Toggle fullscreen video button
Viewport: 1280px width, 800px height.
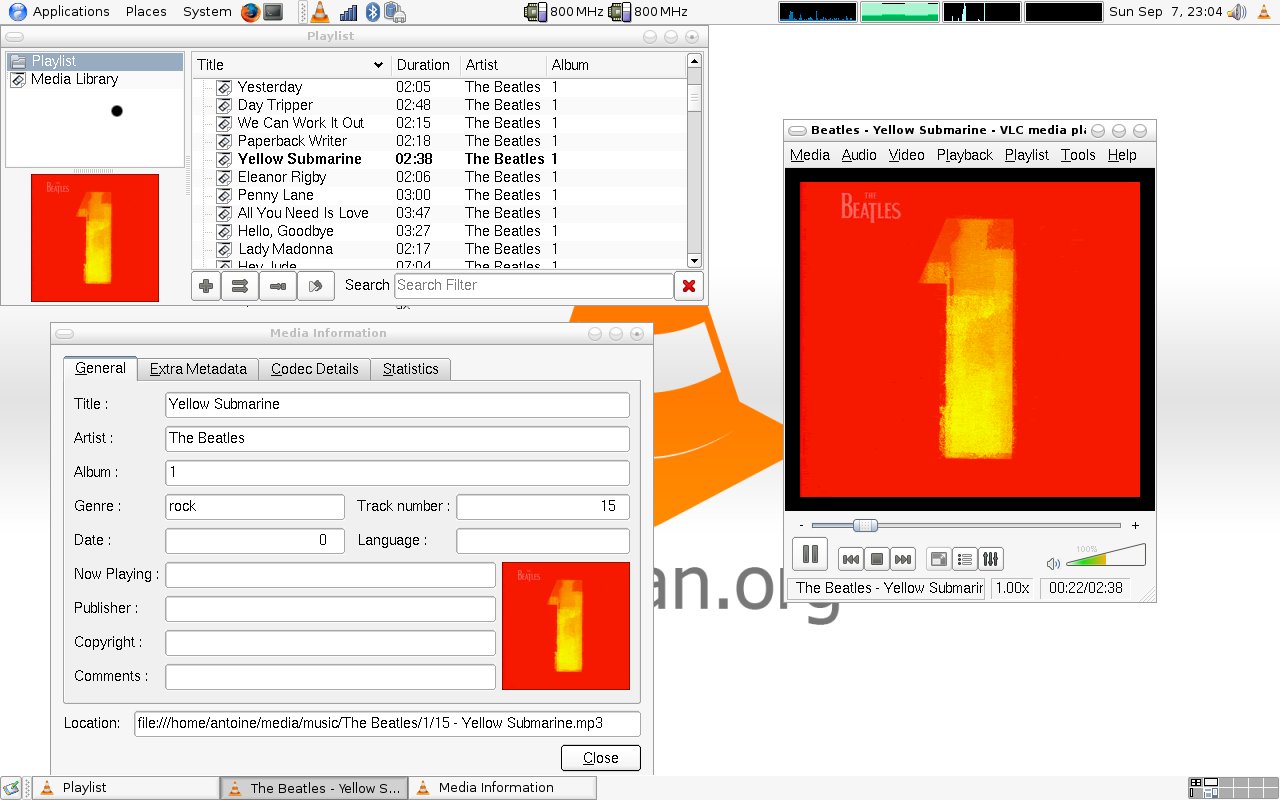[x=938, y=560]
